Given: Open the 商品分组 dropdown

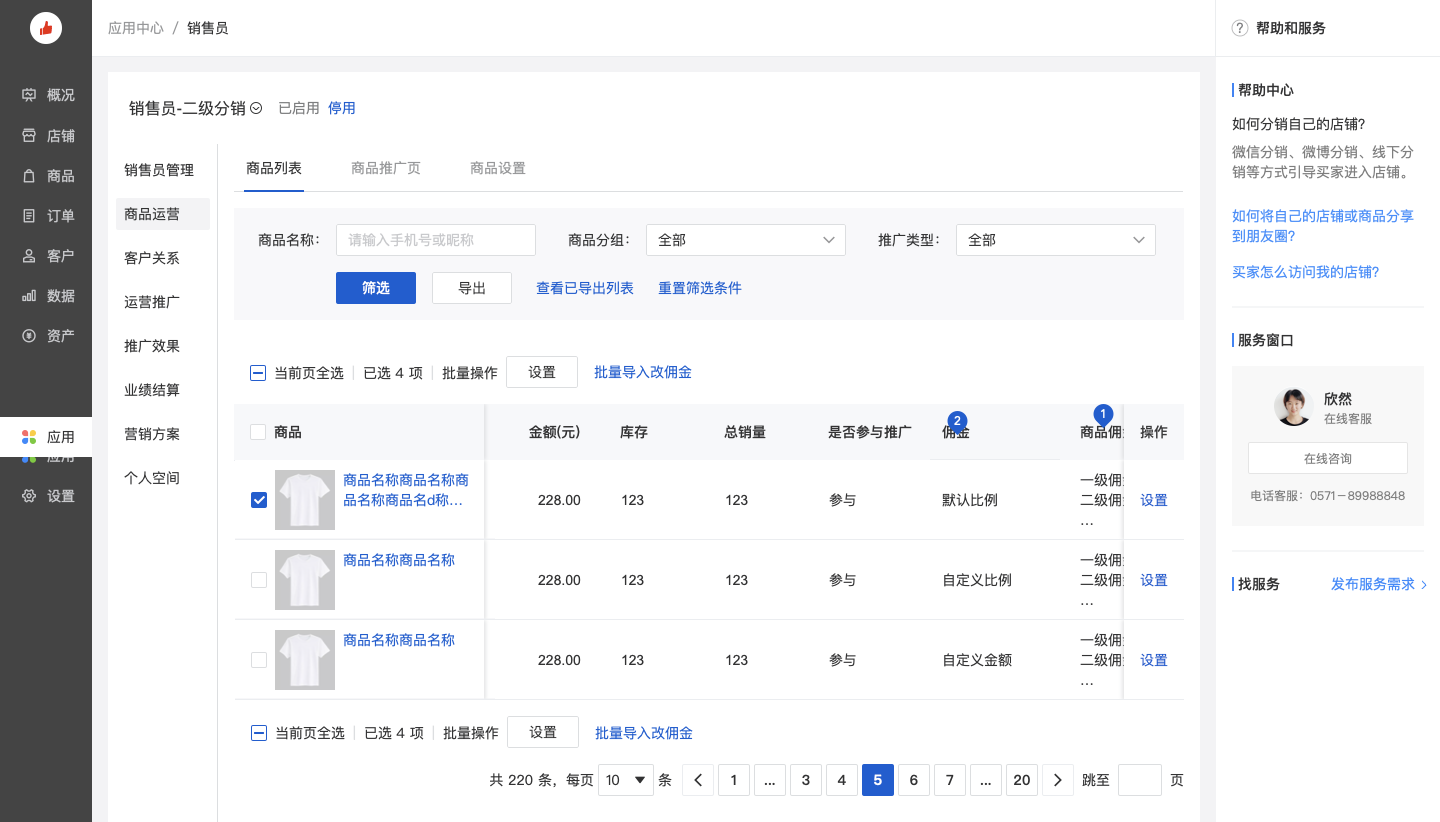Looking at the screenshot, I should point(745,240).
